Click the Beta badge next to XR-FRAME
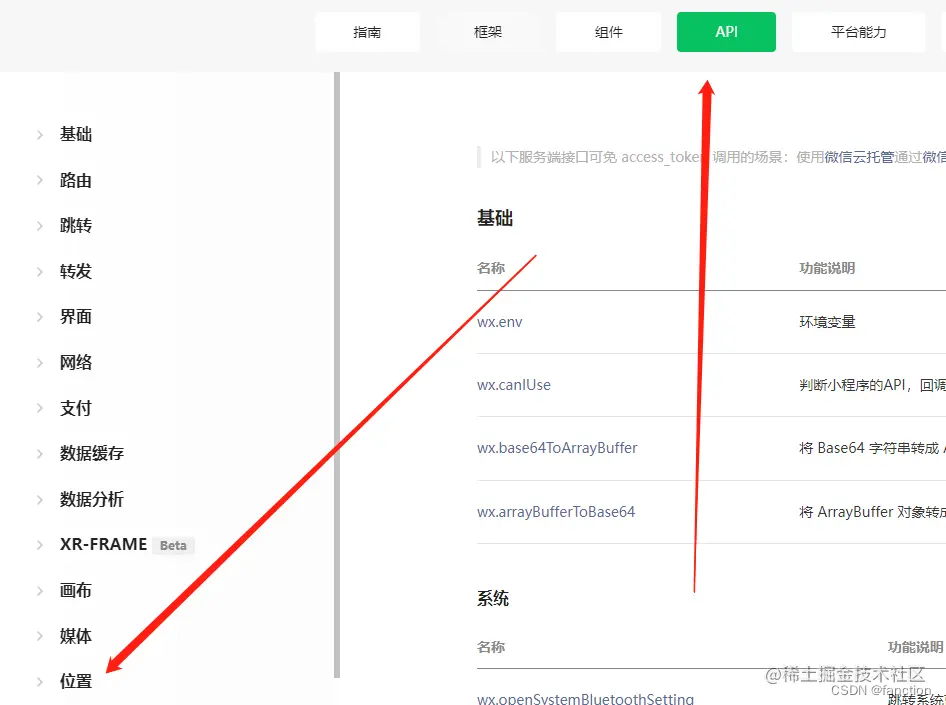Image resolution: width=946 pixels, height=705 pixels. pos(172,546)
